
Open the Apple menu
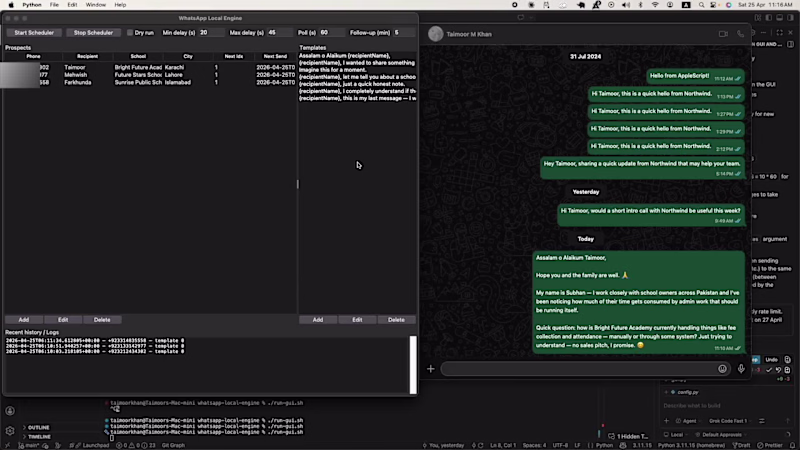pos(11,5)
